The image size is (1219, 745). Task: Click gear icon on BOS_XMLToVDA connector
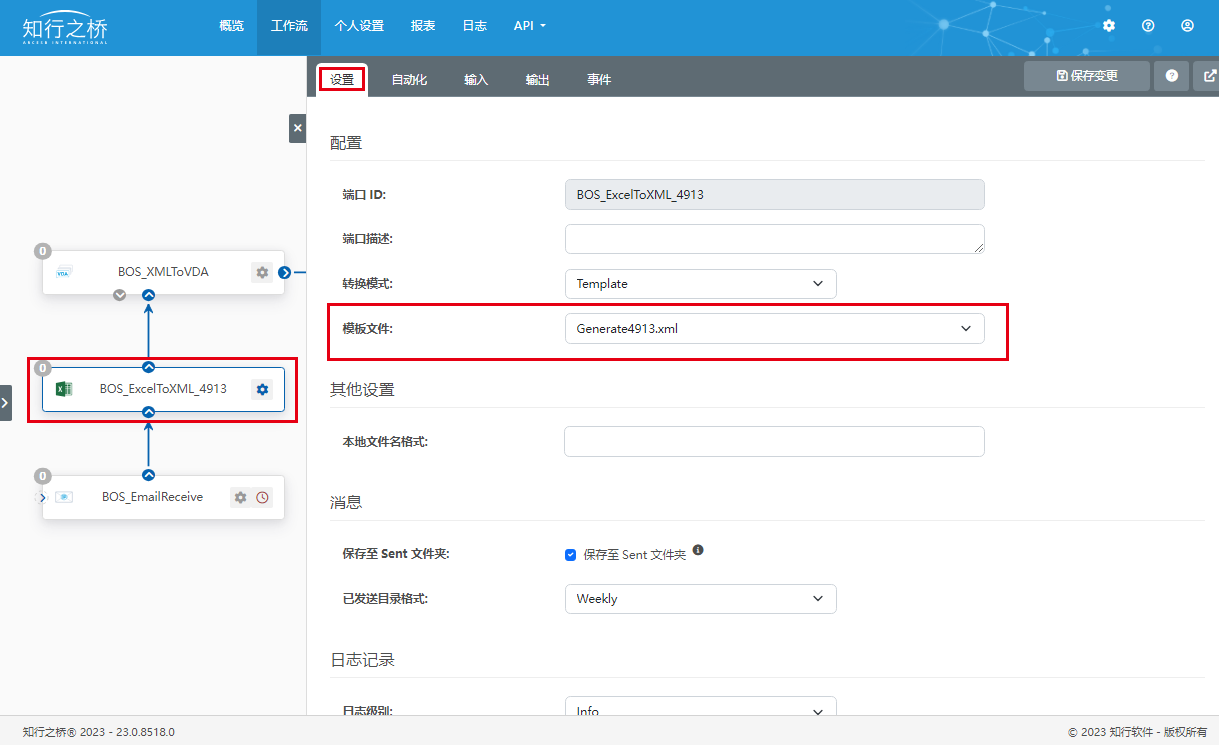[262, 272]
